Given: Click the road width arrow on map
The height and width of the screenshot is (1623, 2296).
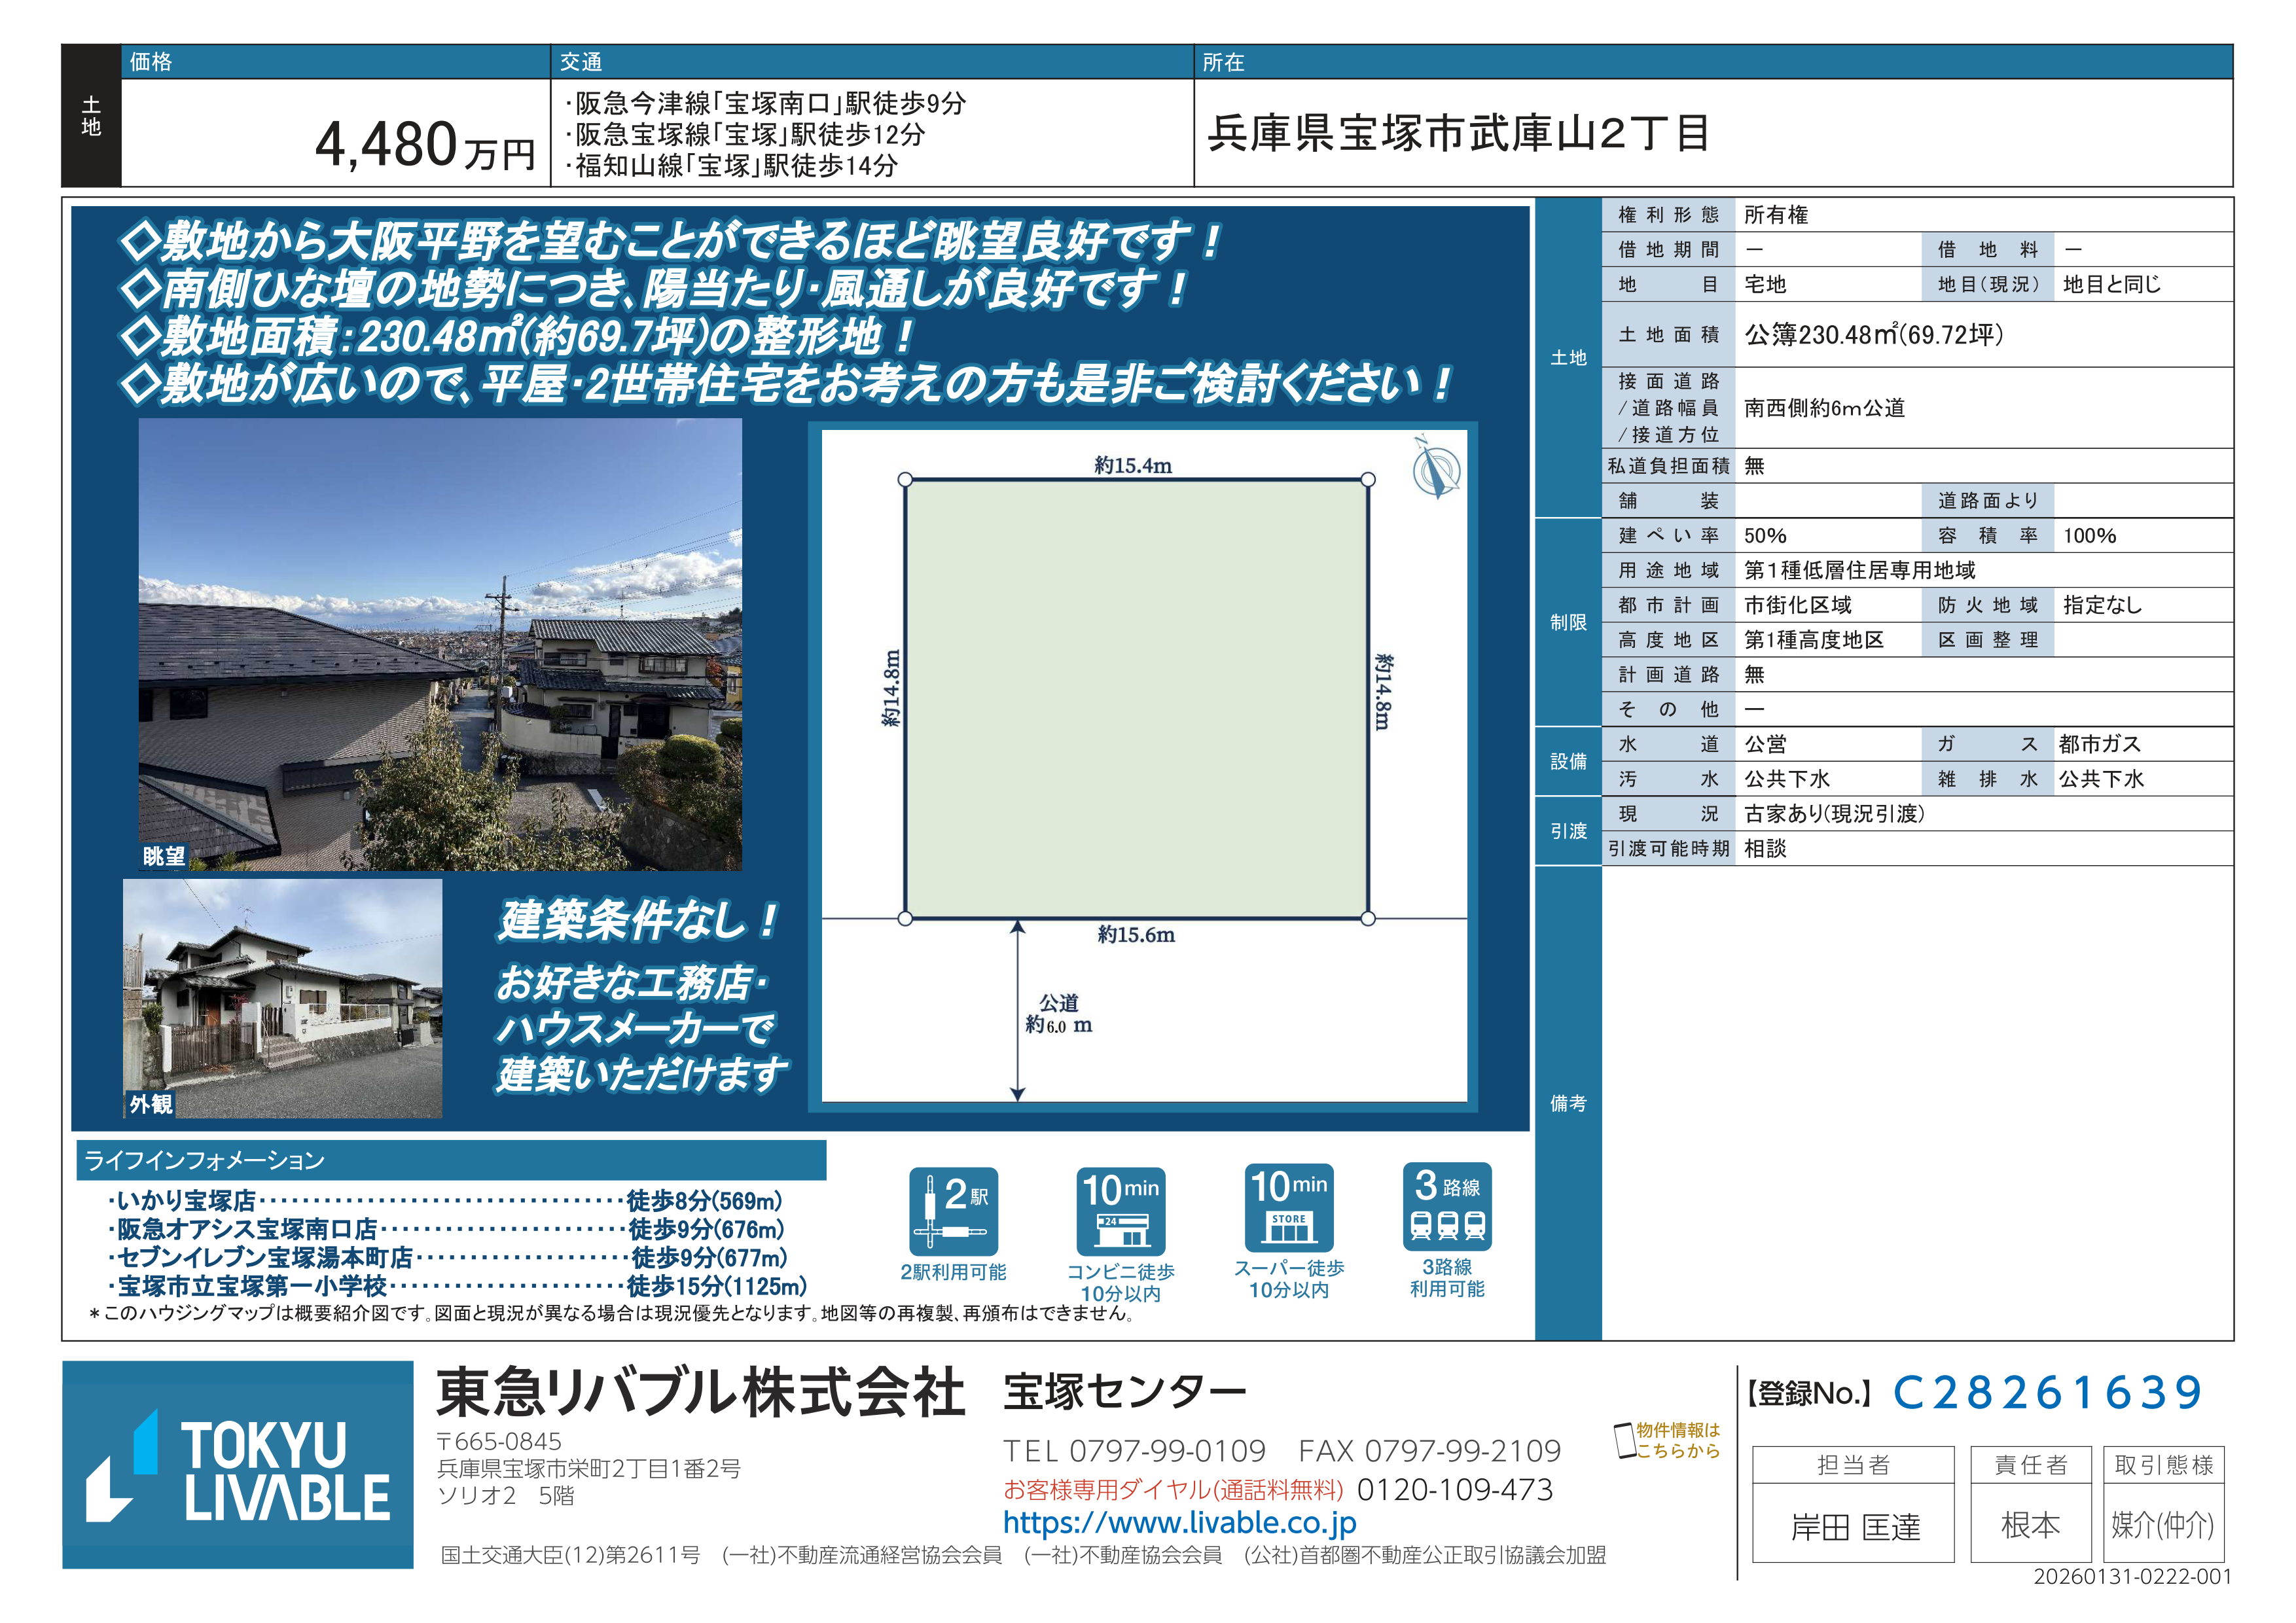Looking at the screenshot, I should (x=1017, y=1010).
